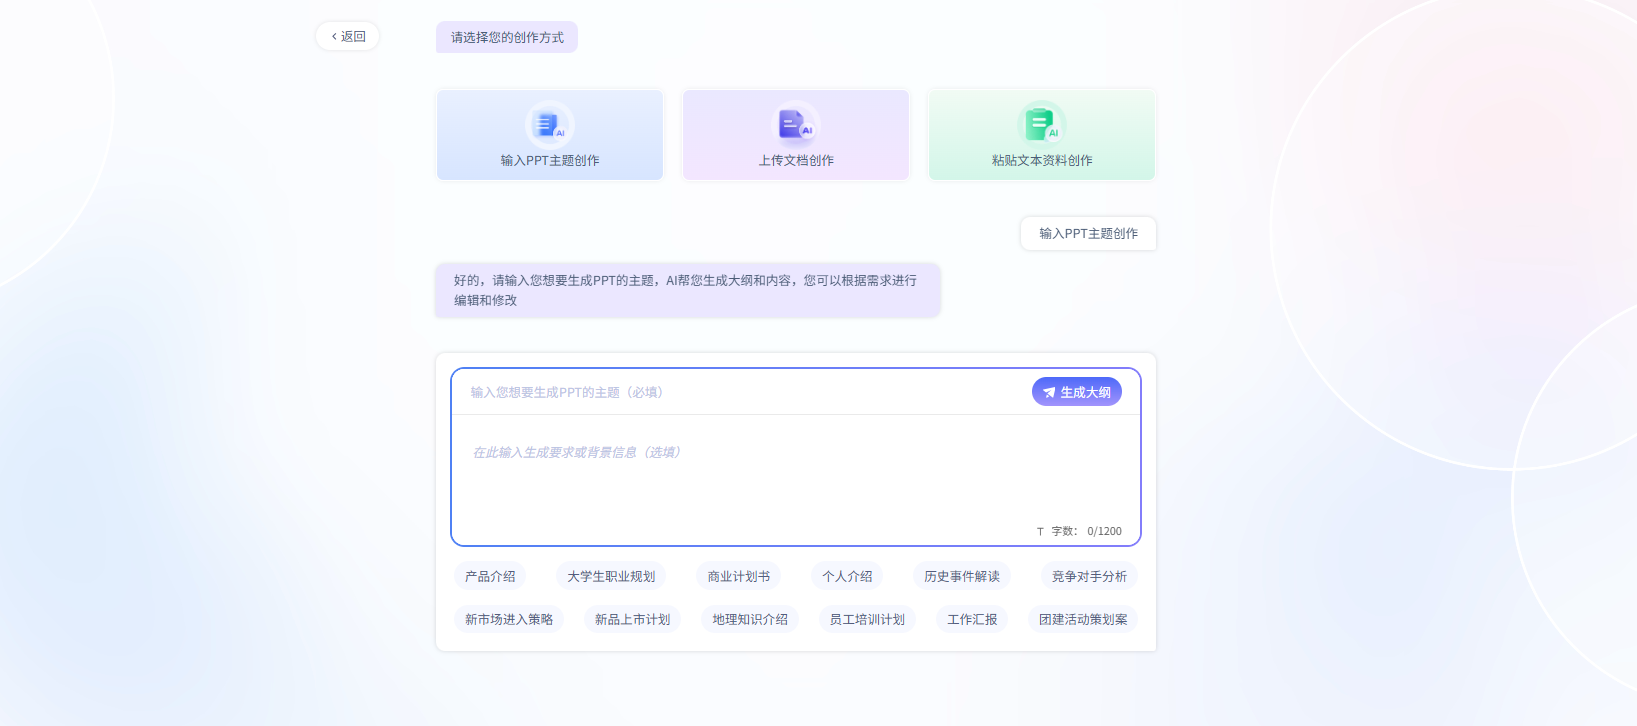Click the AI message starting with 好的，请输入
1637x726 pixels.
(x=688, y=290)
